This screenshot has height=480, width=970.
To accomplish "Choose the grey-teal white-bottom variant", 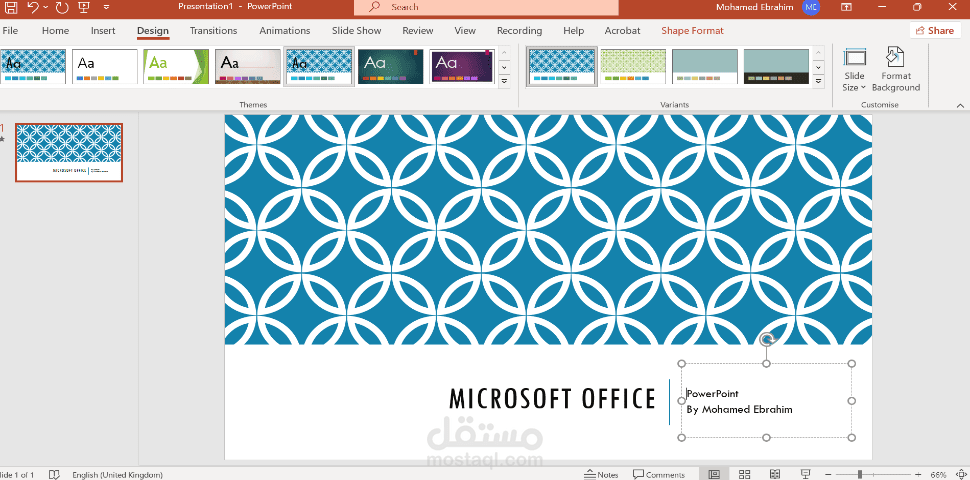I will coord(705,66).
